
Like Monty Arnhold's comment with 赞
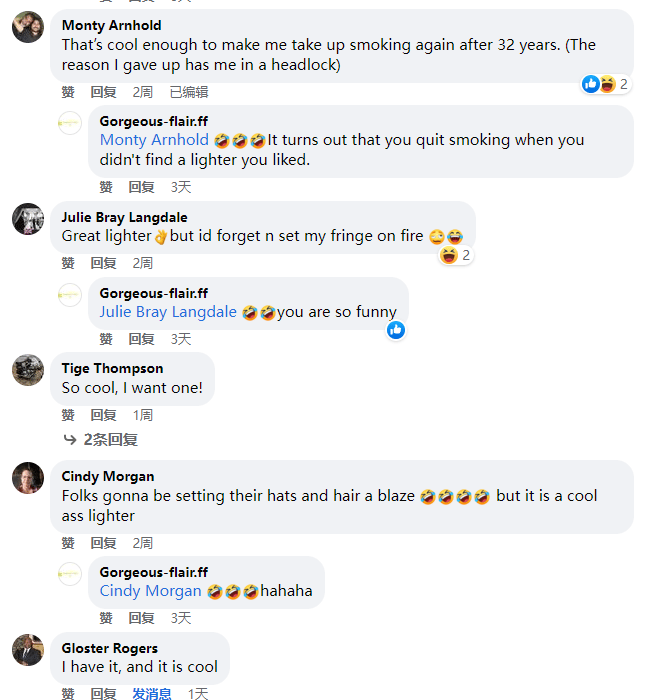[x=68, y=92]
